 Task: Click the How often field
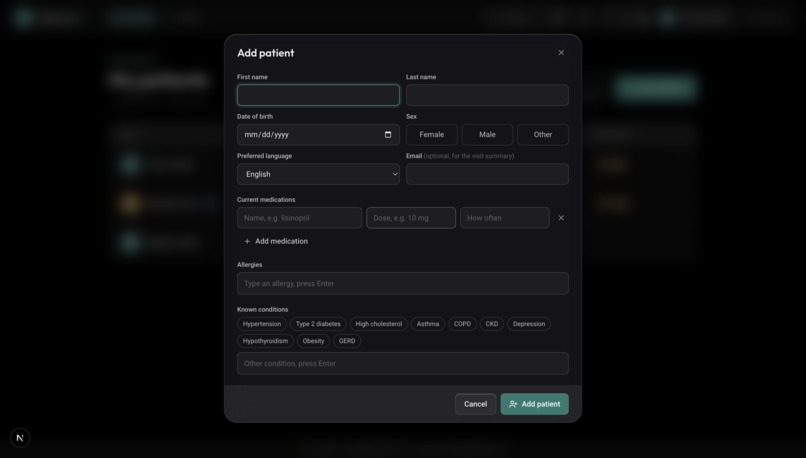tap(505, 218)
